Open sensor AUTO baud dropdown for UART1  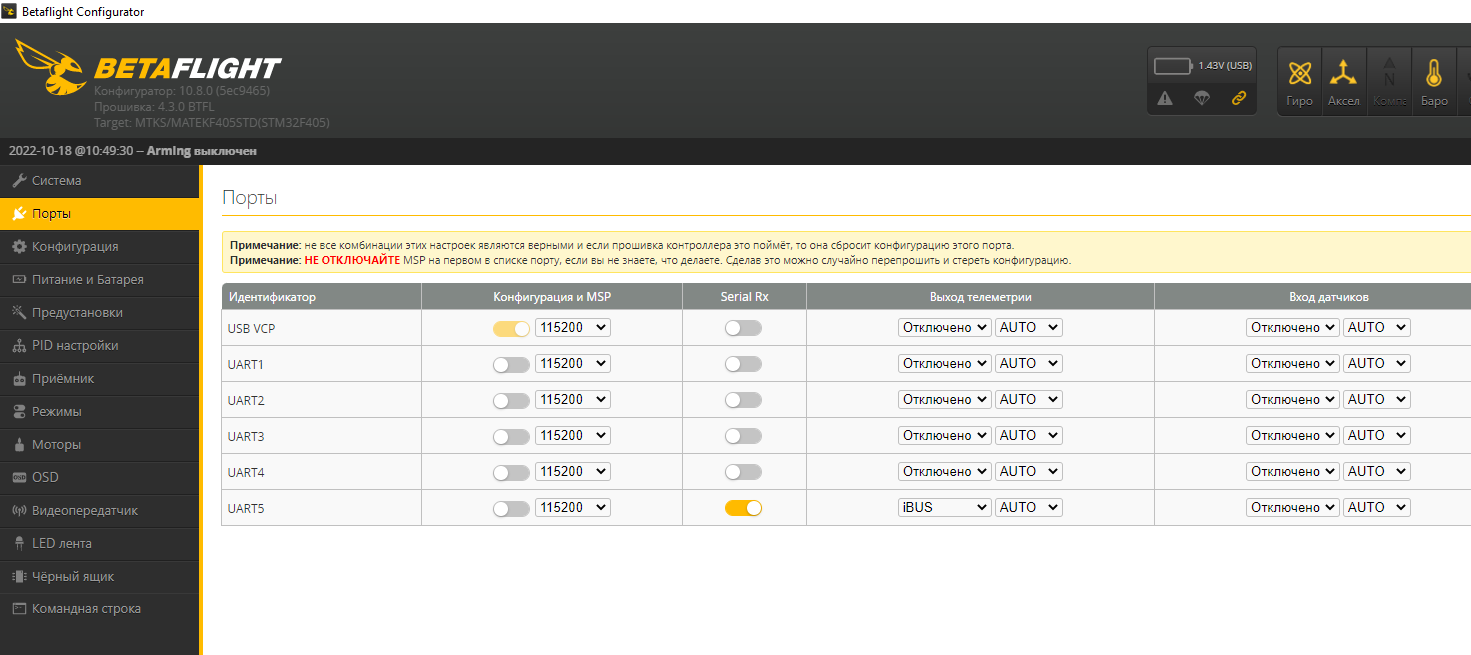(x=1376, y=364)
